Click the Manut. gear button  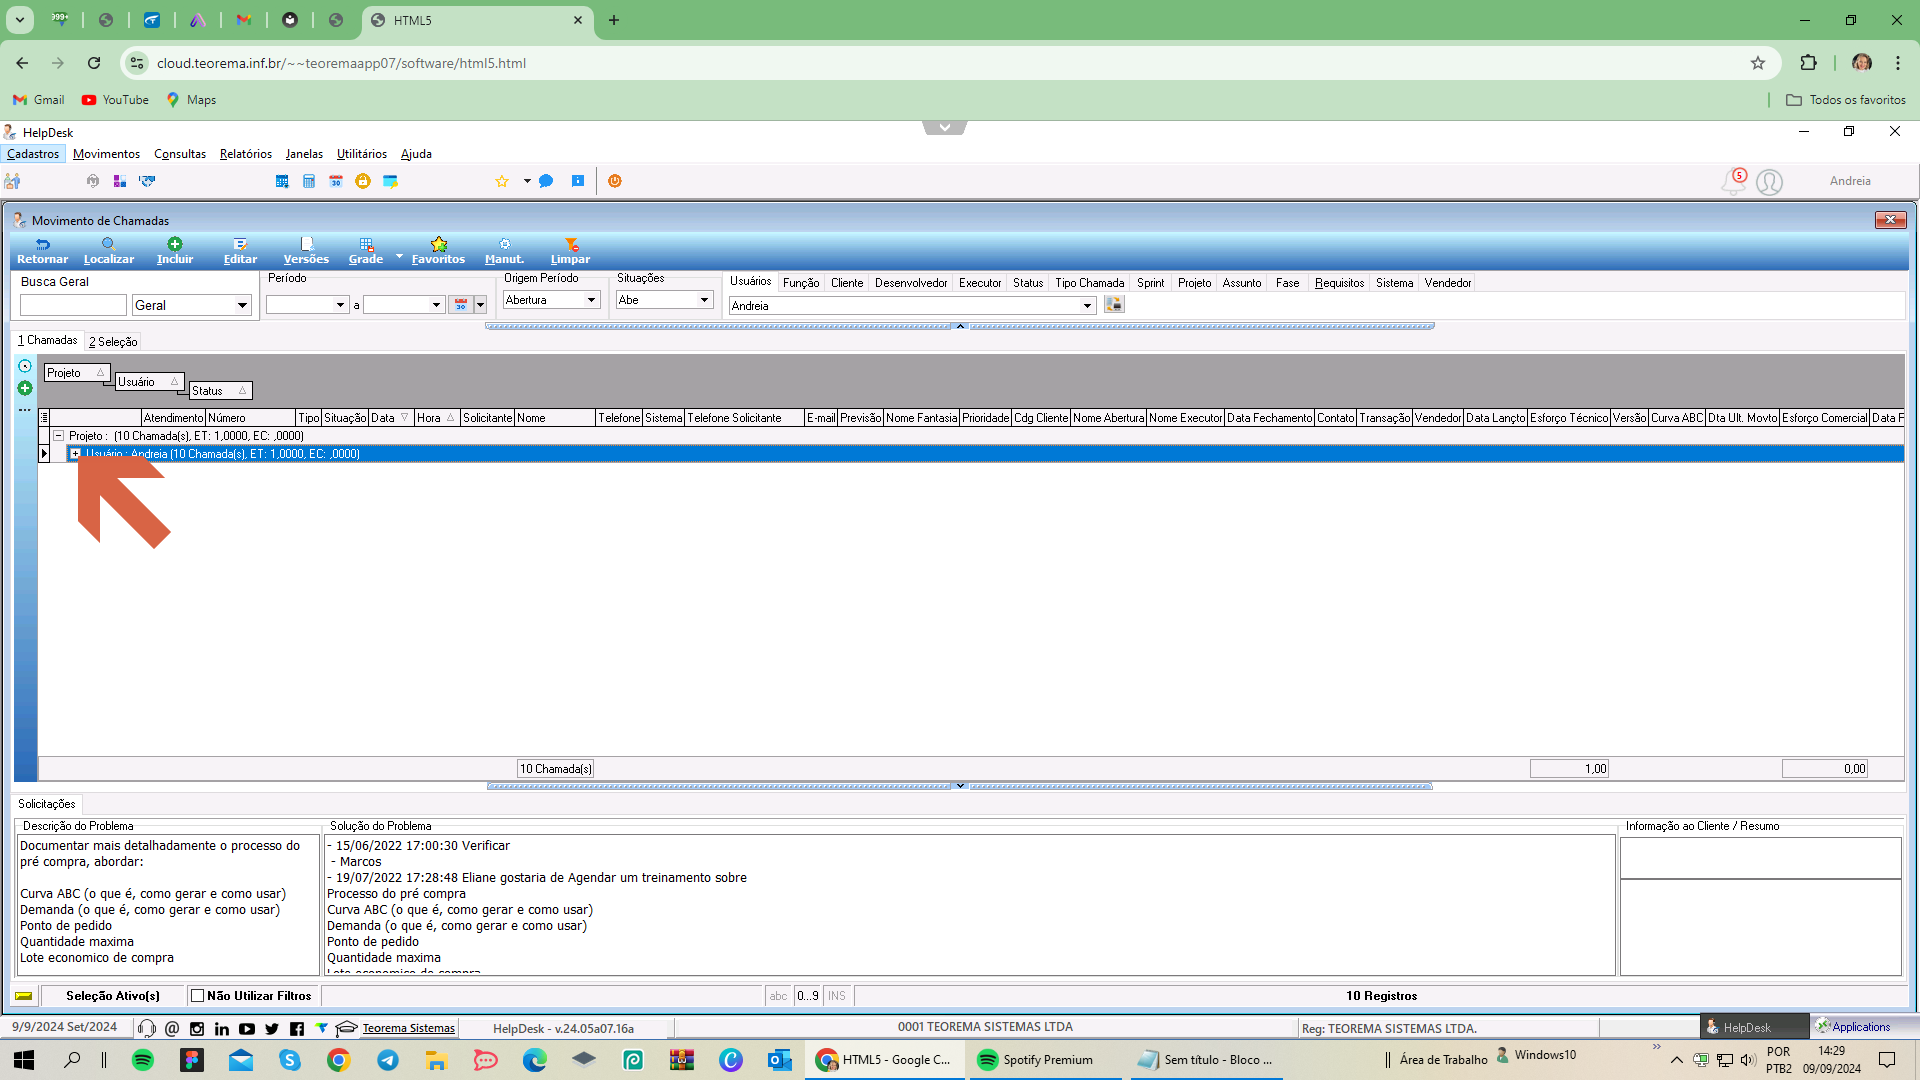504,251
